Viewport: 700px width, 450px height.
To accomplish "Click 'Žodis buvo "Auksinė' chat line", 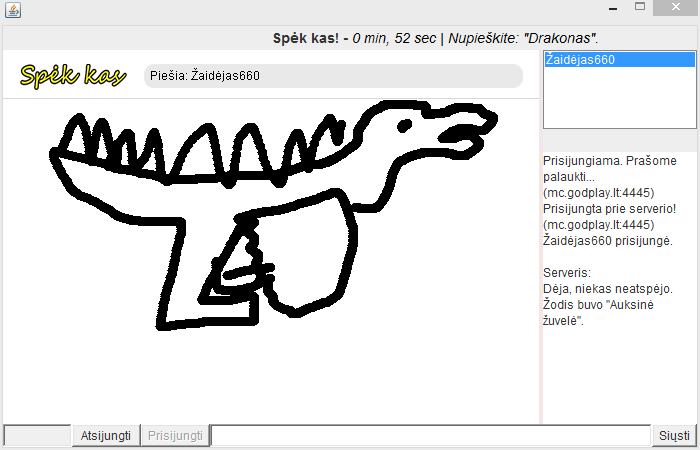I will (598, 305).
